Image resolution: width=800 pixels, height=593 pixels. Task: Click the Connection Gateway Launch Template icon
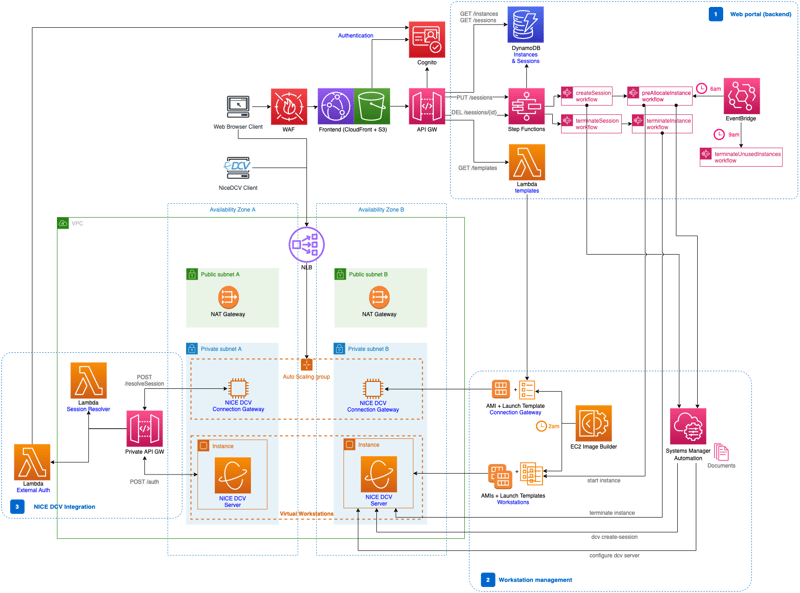527,390
